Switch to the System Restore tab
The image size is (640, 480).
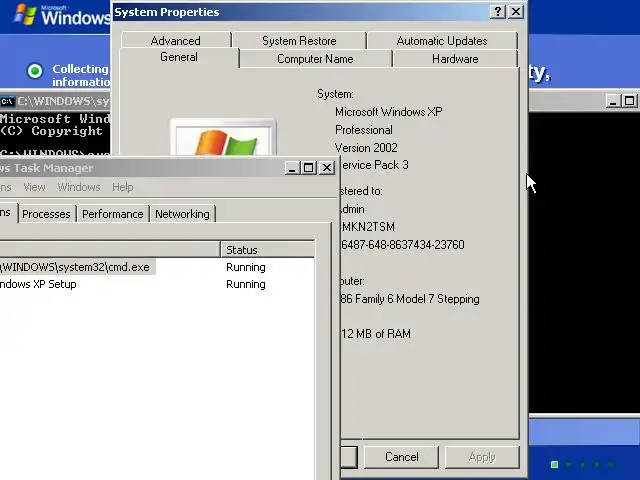(x=299, y=41)
